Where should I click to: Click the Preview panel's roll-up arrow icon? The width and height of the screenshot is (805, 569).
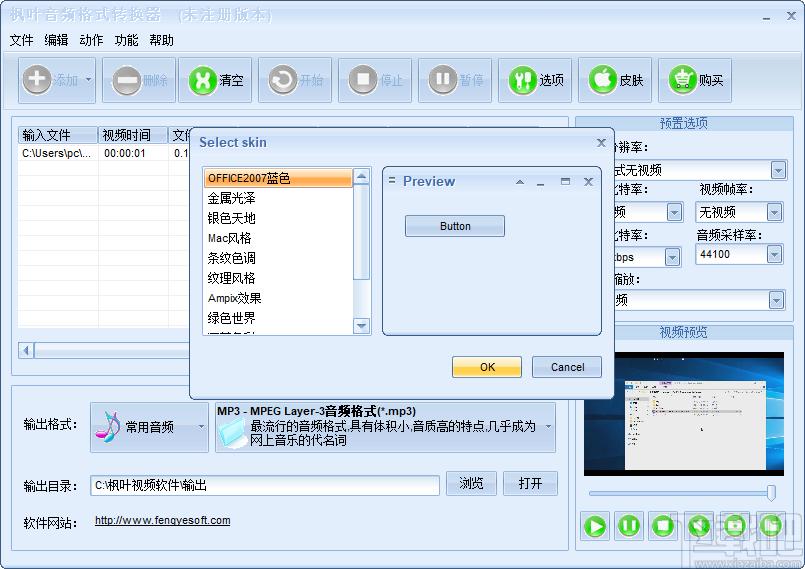pos(520,182)
